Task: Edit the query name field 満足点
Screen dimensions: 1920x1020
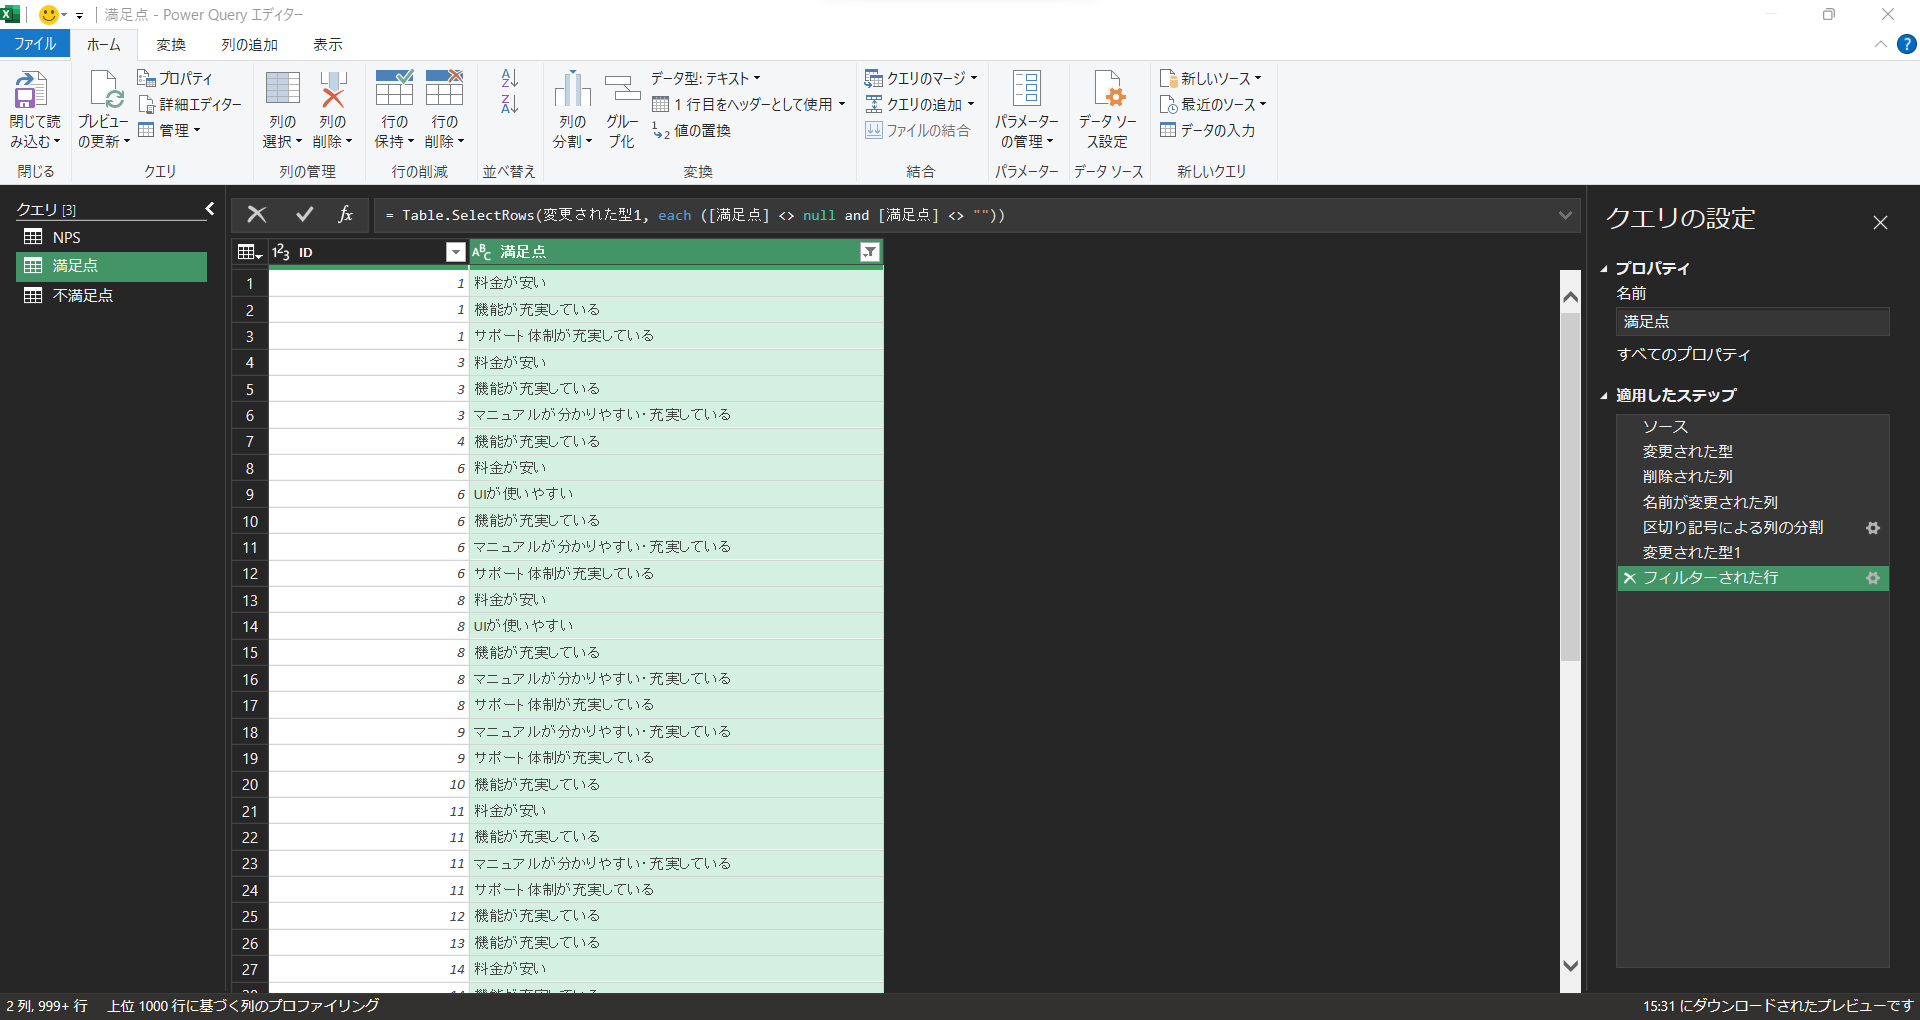Action: (1752, 322)
